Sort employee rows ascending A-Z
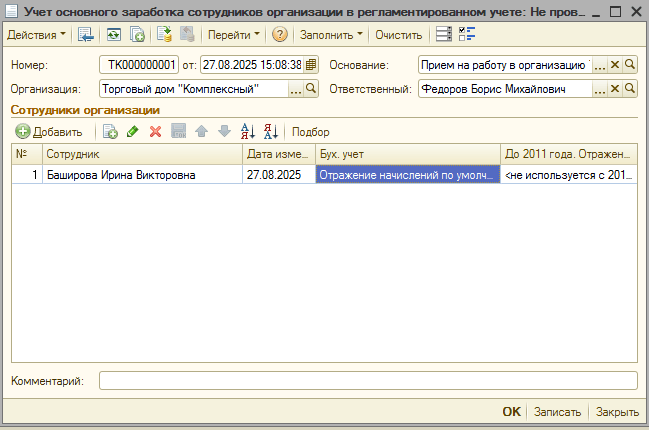This screenshot has height=430, width=649. (248, 132)
